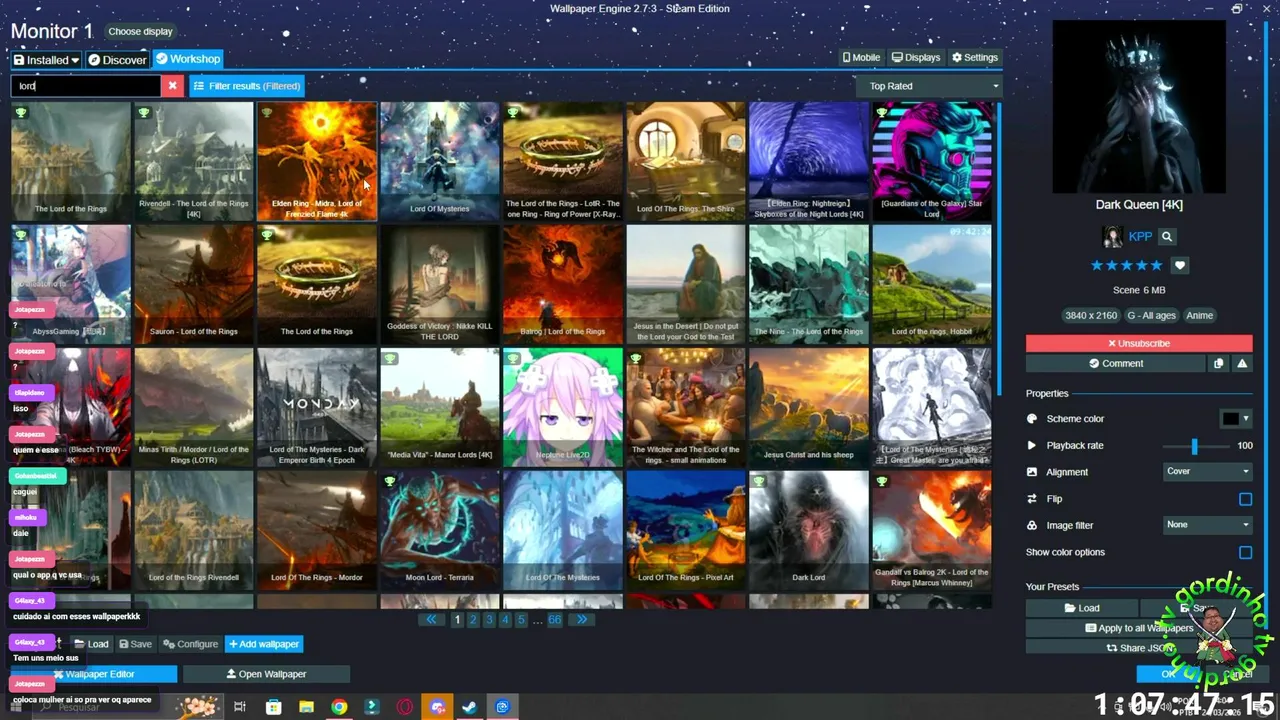Open the Top Rated sort dropdown
Screen dimensions: 1280x720
pos(931,86)
